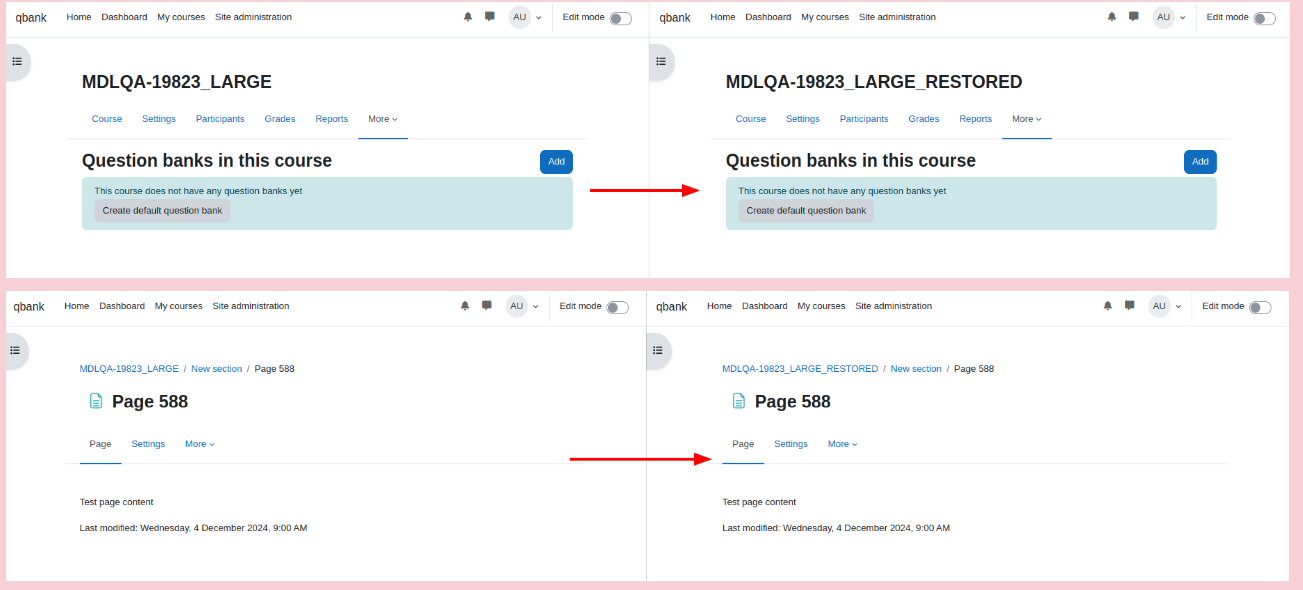Open course index drawer in original Page 588 panel
The width and height of the screenshot is (1303, 590).
(x=16, y=350)
